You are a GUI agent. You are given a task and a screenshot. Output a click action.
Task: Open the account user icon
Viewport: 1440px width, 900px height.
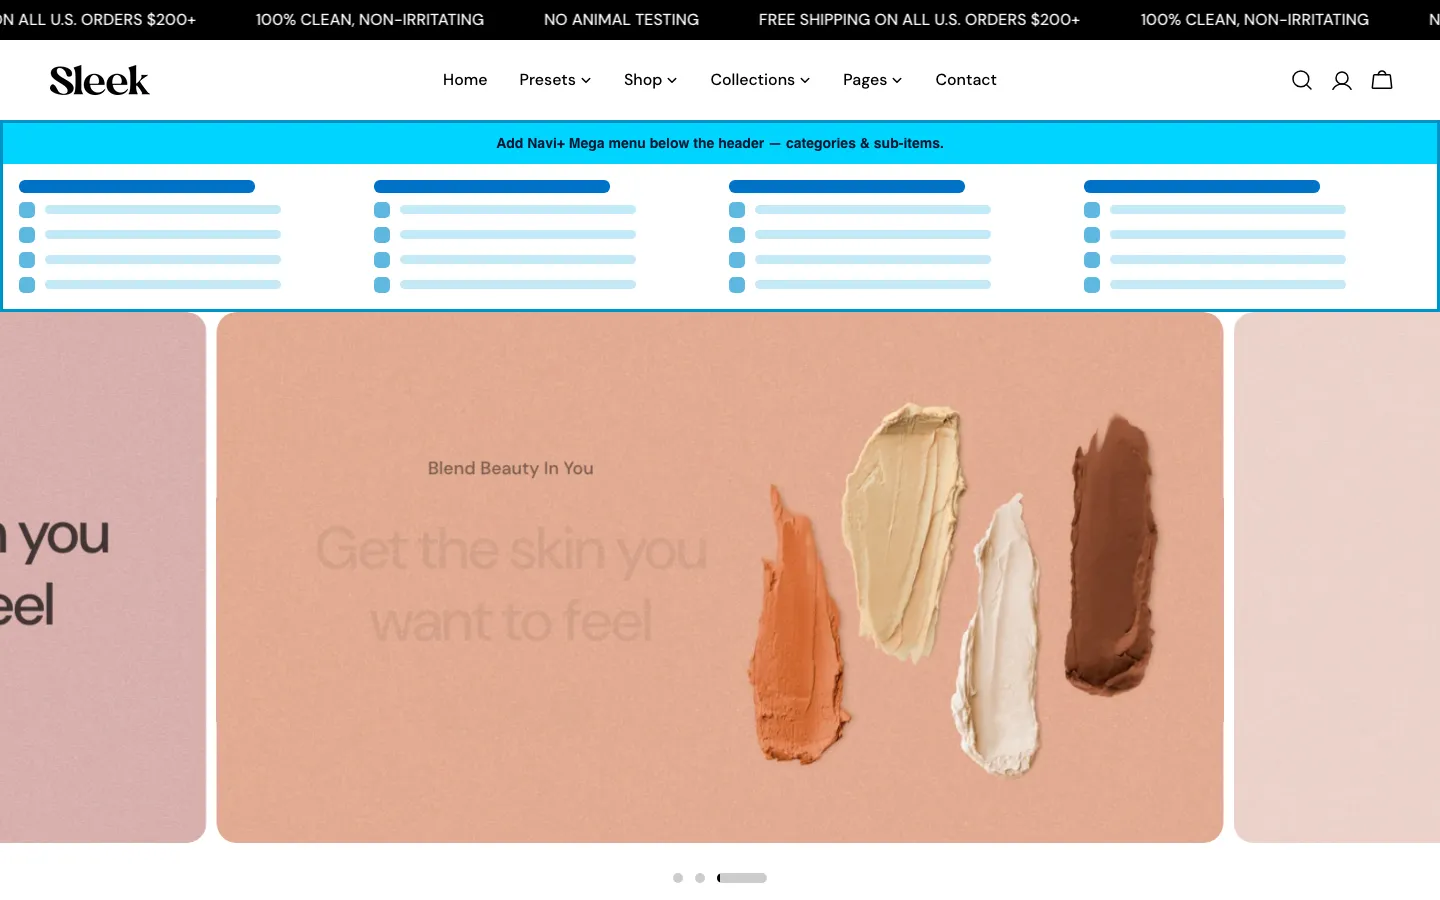[x=1342, y=80]
